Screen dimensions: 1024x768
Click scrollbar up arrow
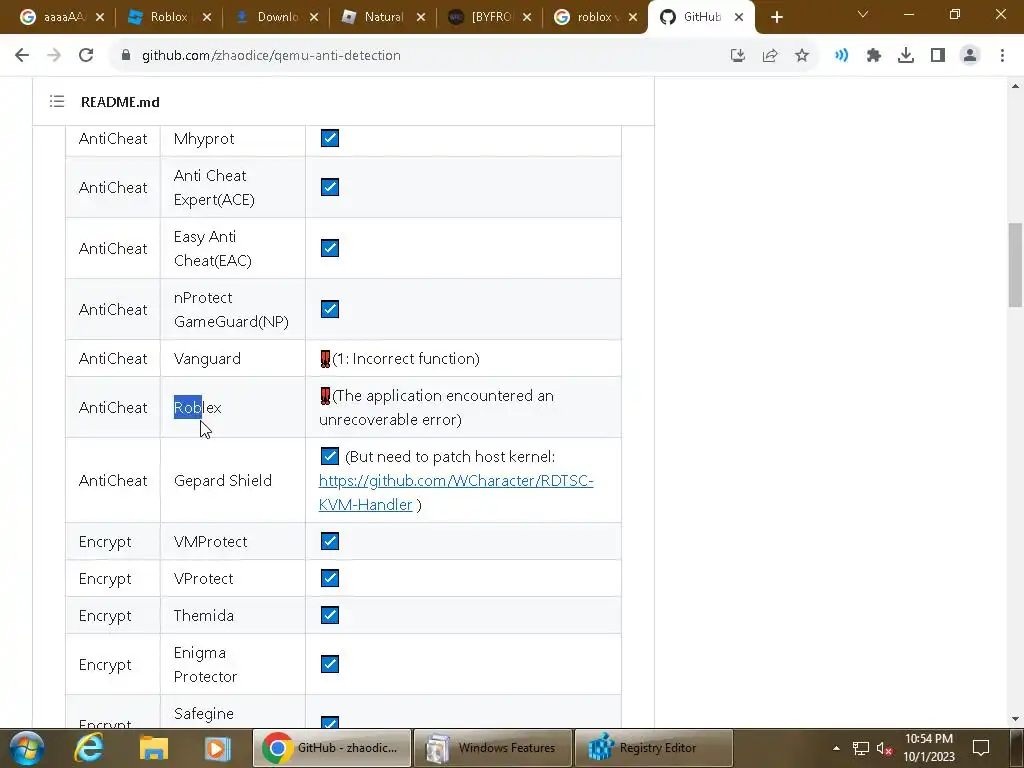click(1015, 86)
